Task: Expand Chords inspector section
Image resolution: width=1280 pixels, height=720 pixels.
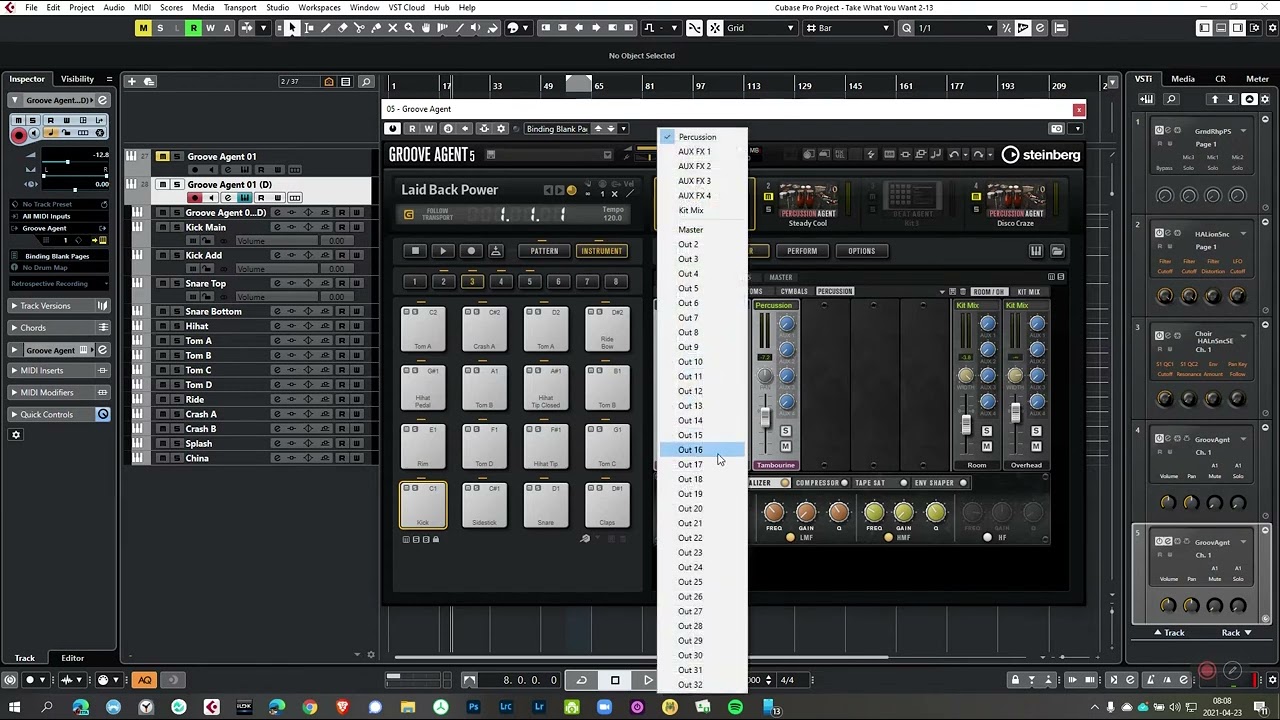Action: (60, 328)
